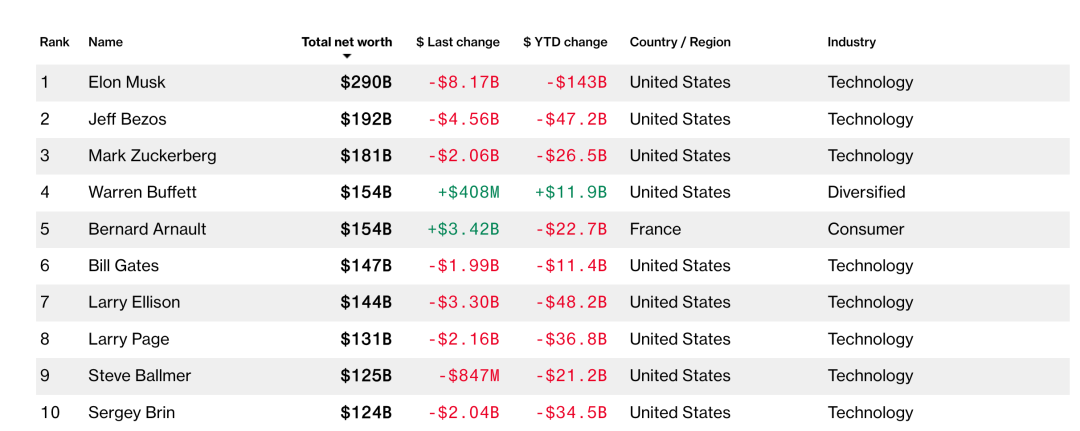Open Elon Musk's profile
The width and height of the screenshot is (1080, 431).
[127, 83]
